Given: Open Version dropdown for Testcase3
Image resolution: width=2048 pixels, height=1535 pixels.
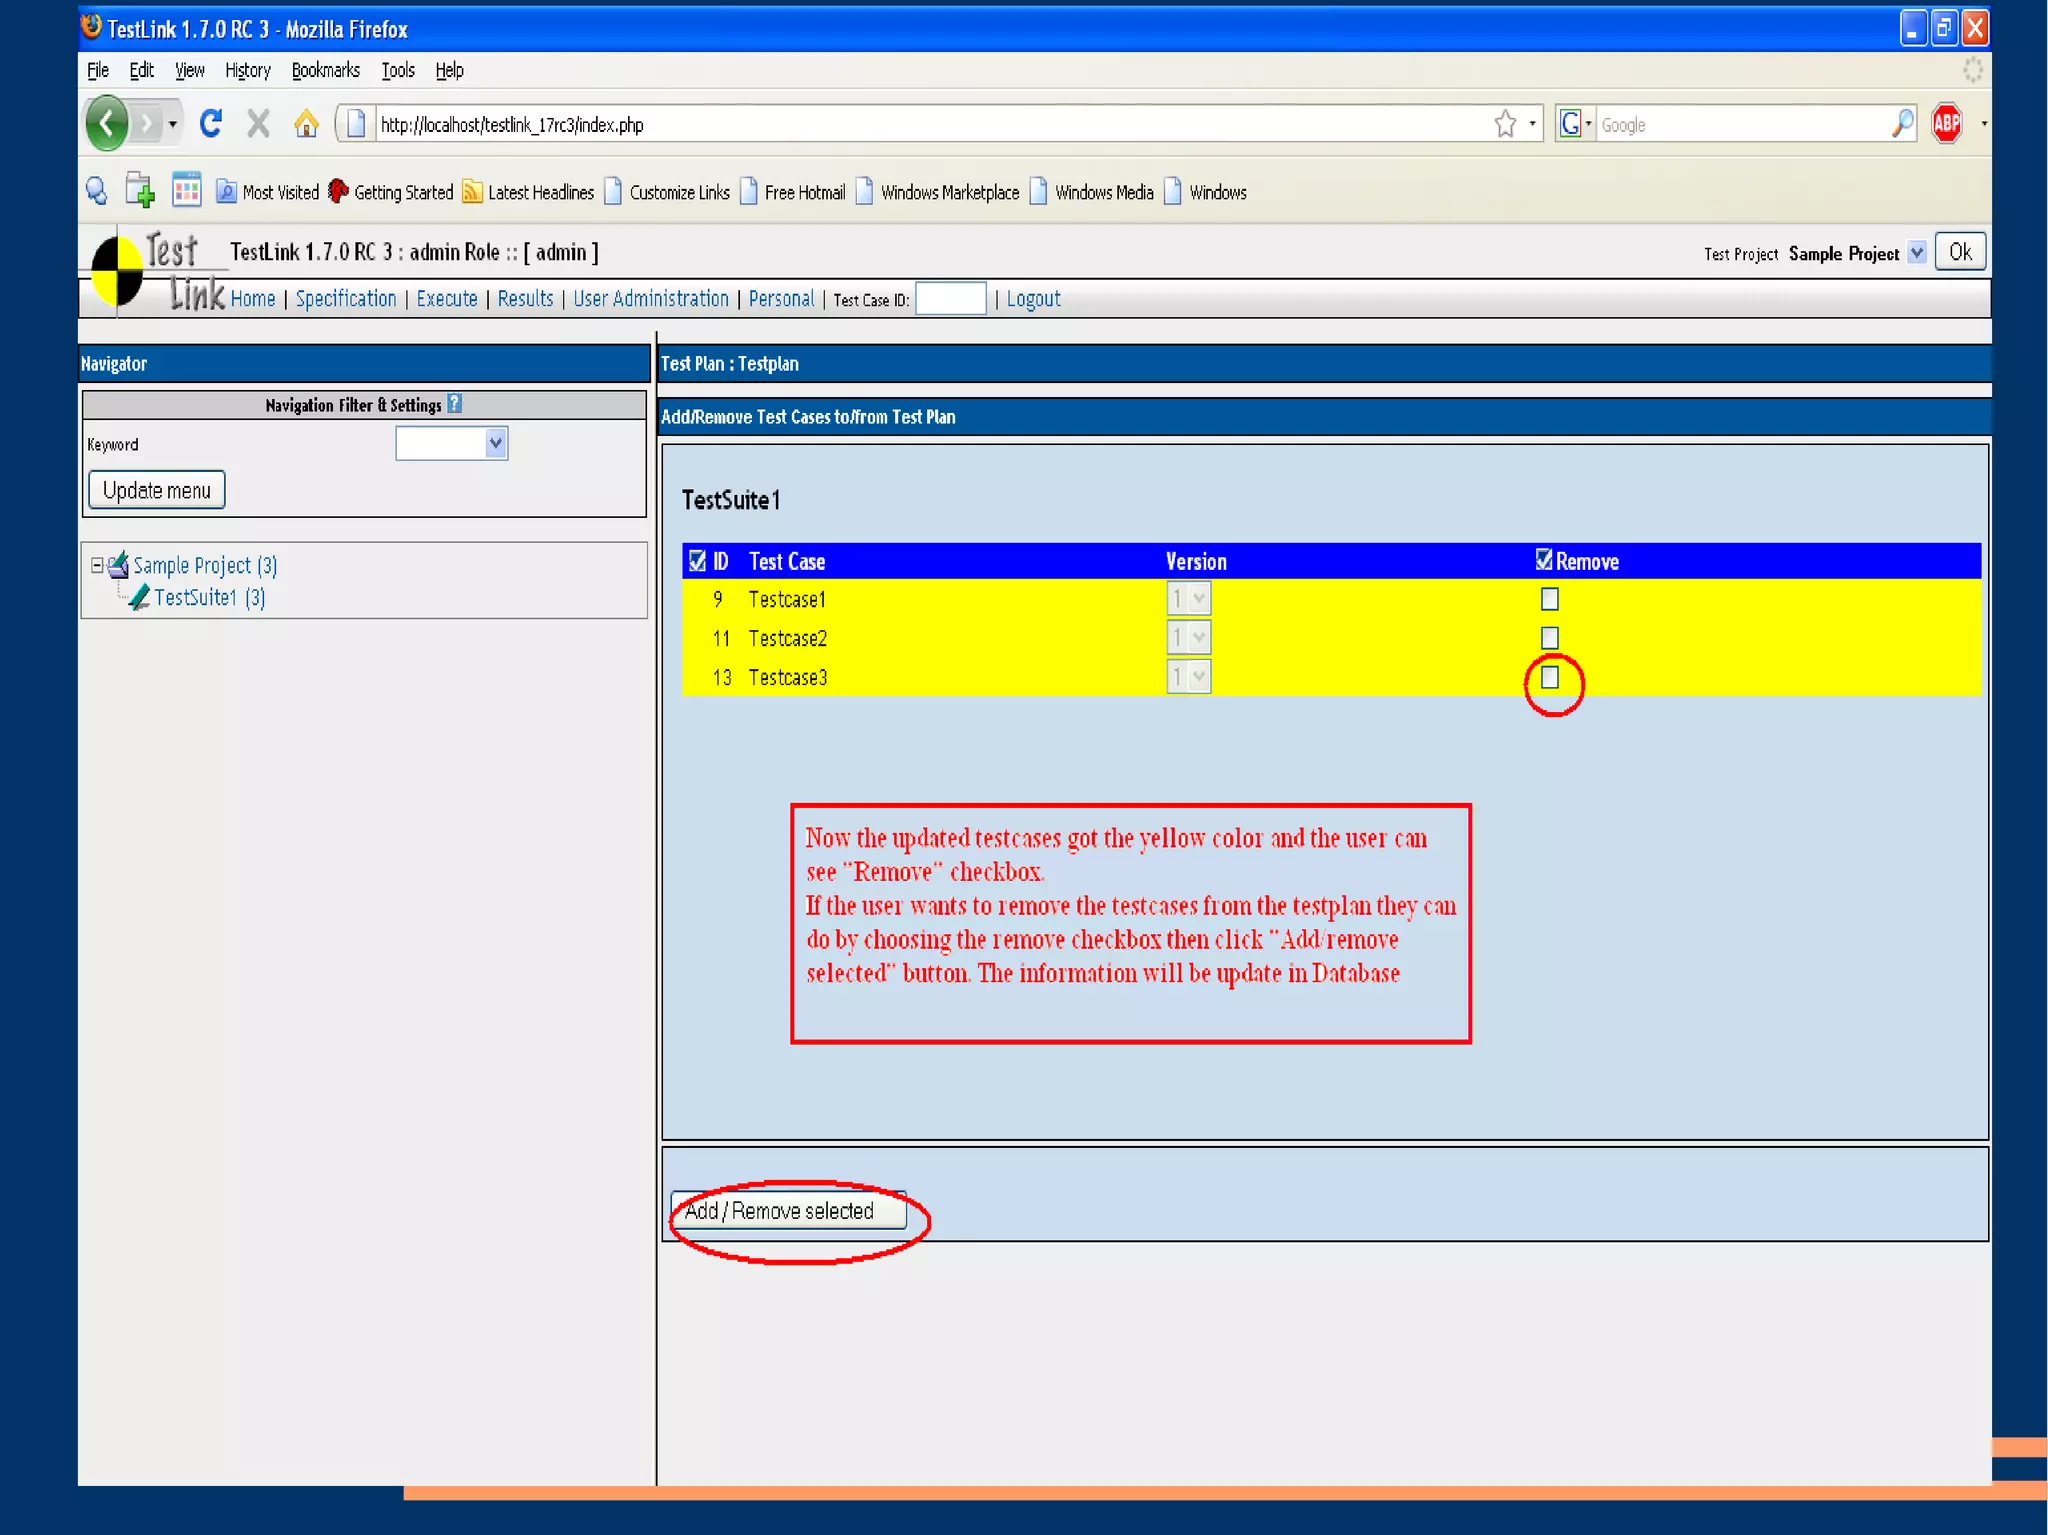Looking at the screenshot, I should [x=1189, y=677].
